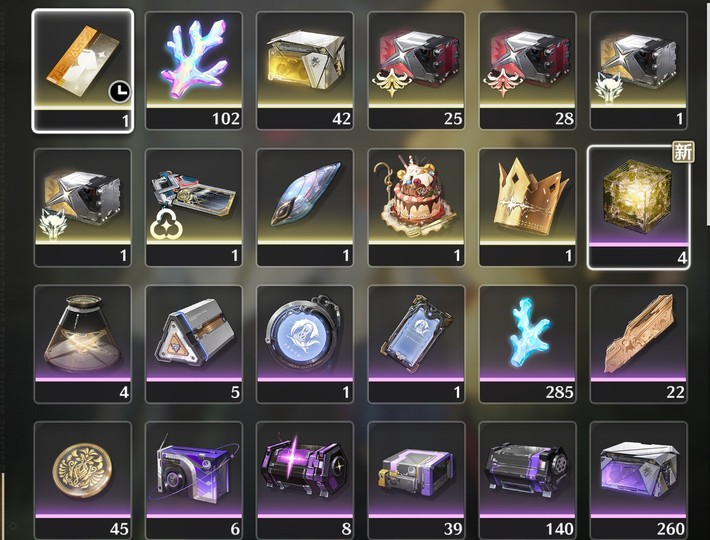710x540 pixels.
Task: Click the purple supply crate with 39
Action: pyautogui.click(x=416, y=481)
